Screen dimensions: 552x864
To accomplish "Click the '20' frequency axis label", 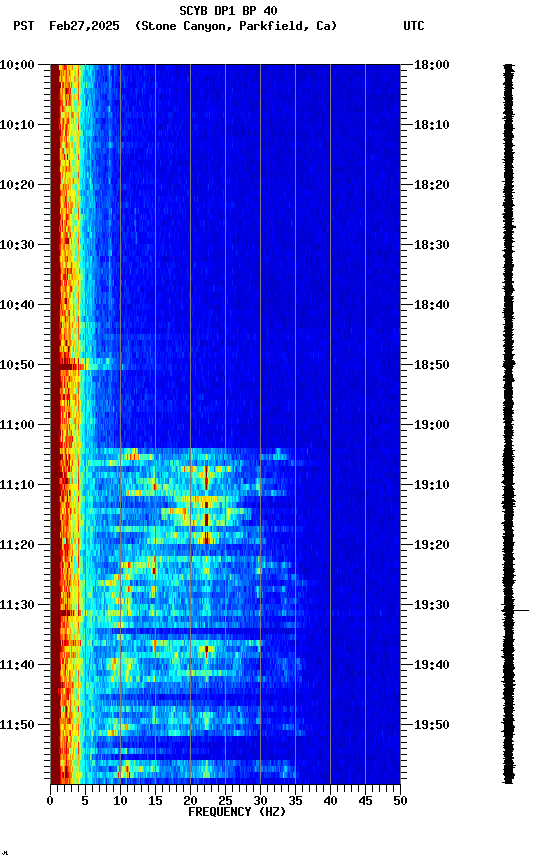I will pyautogui.click(x=190, y=801).
